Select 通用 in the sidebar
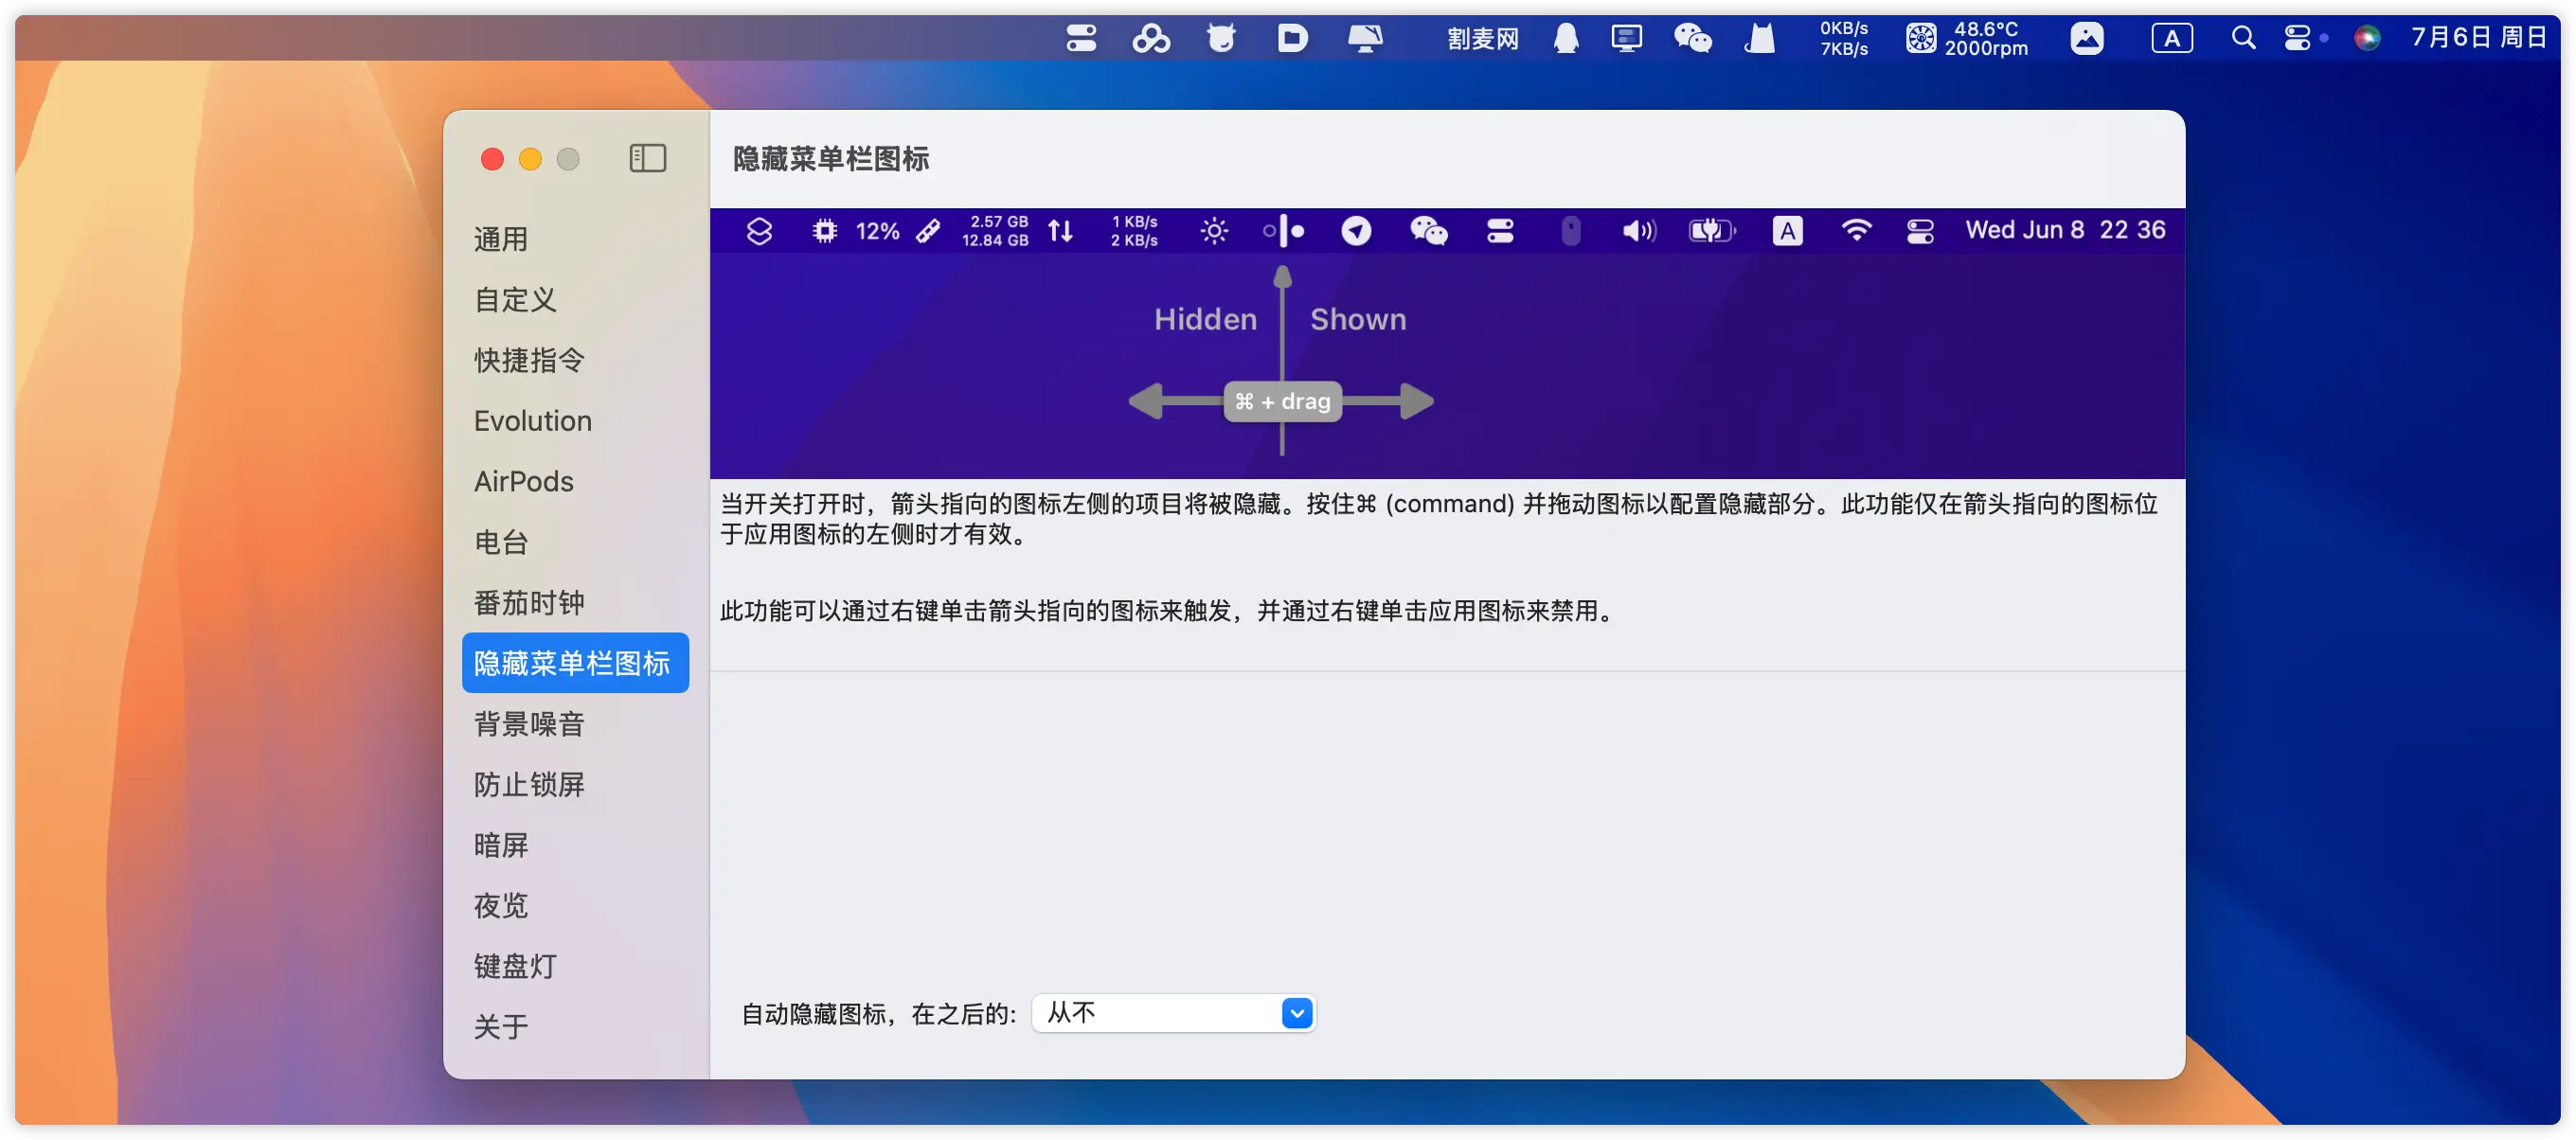The image size is (2576, 1140). point(501,239)
